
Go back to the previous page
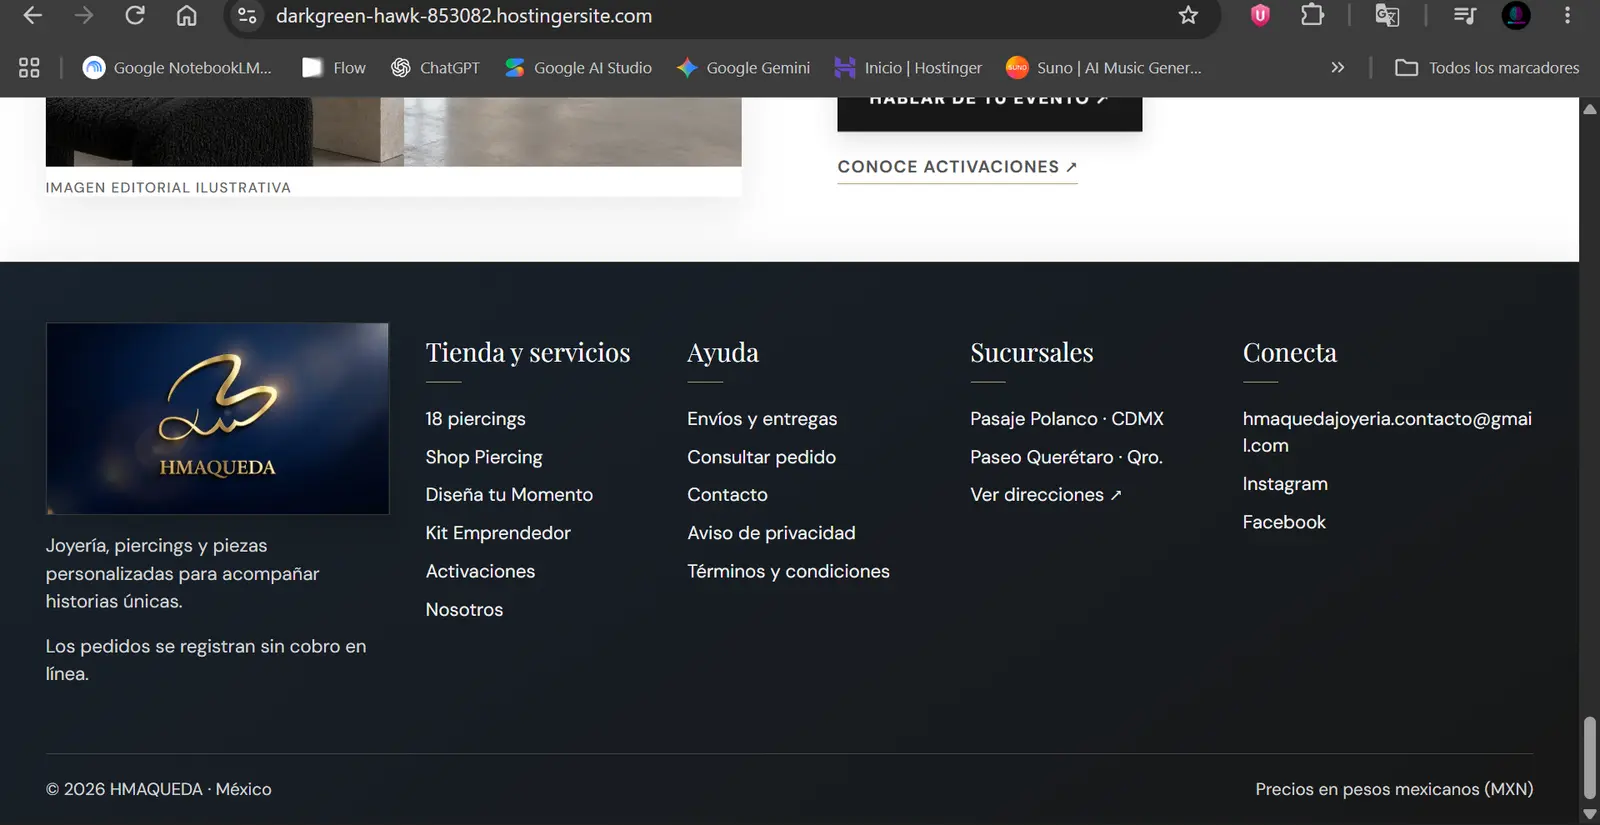tap(32, 15)
